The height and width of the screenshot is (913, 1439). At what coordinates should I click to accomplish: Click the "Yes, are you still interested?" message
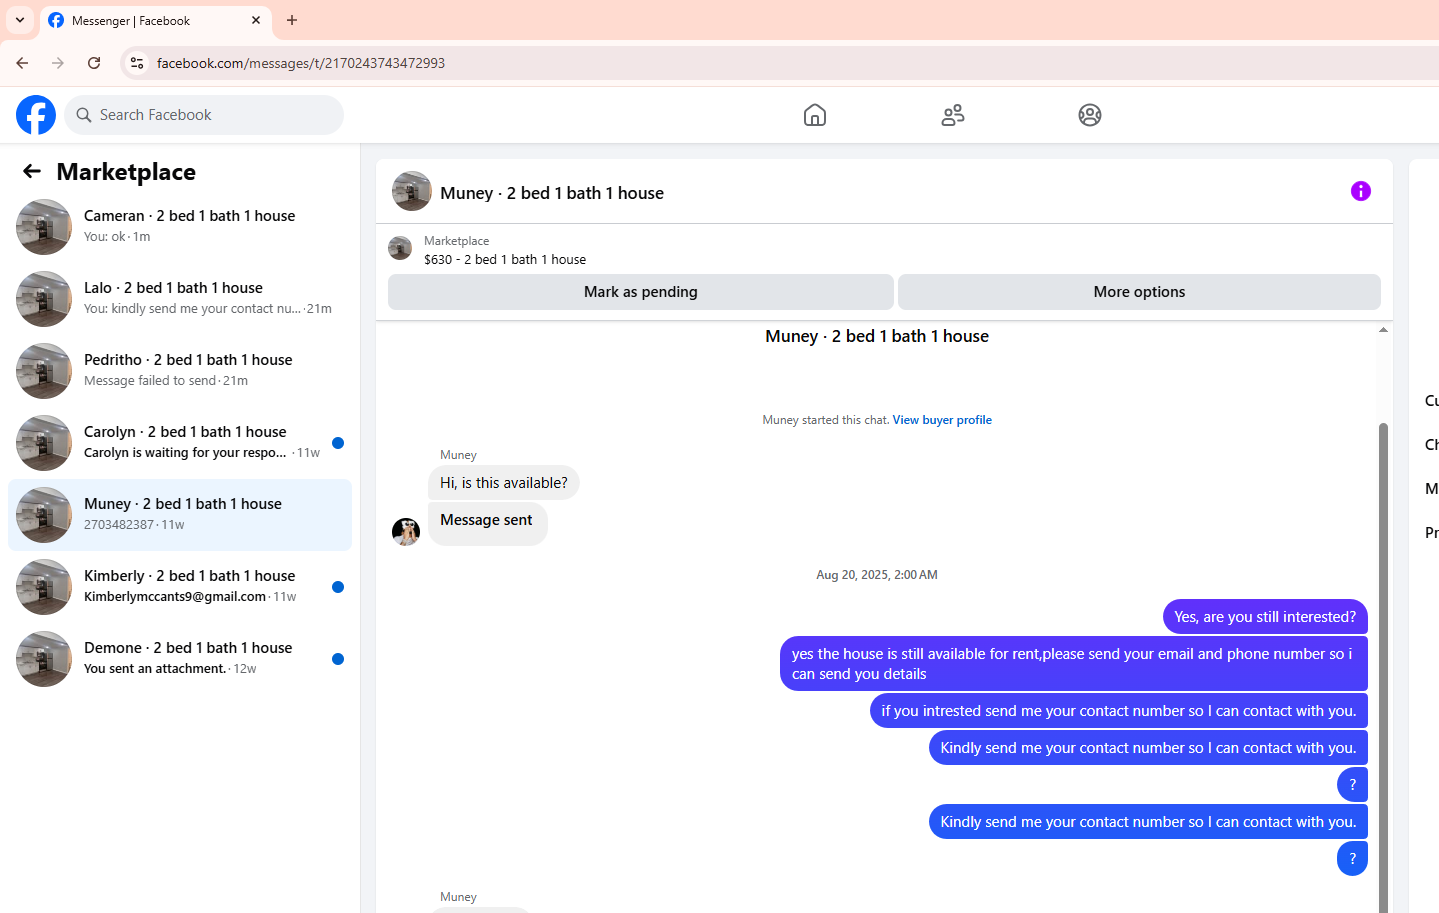click(x=1265, y=617)
